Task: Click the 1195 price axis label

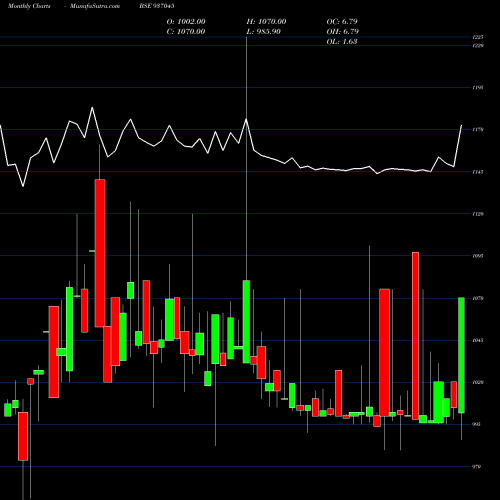Action: 478,88
